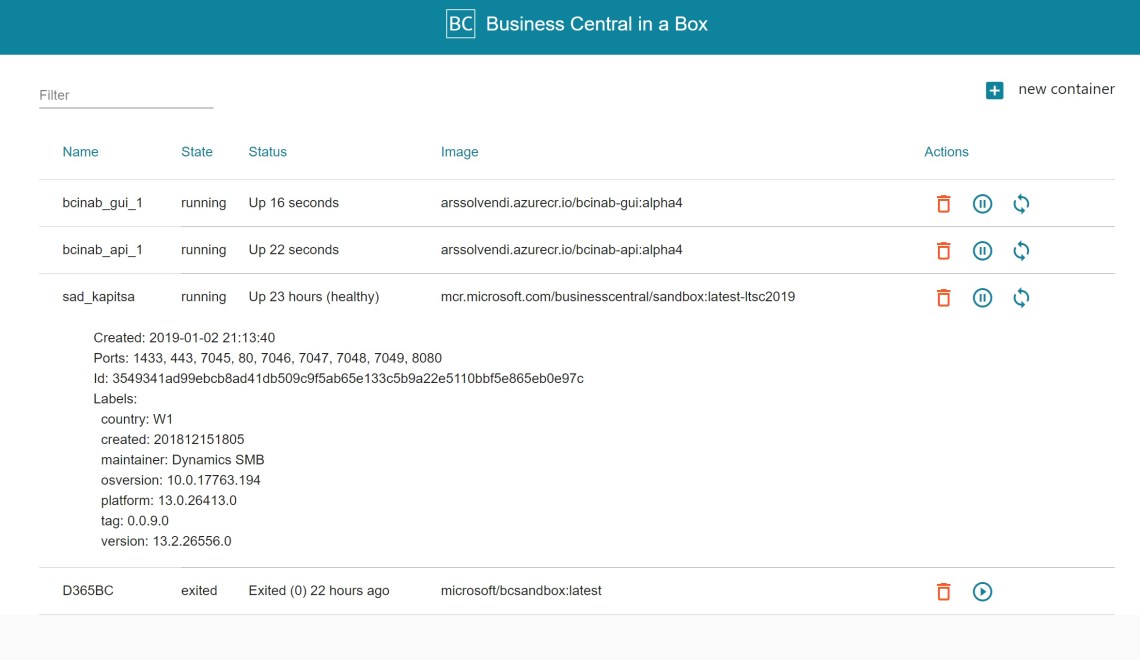Delete the bcinab_api_1 container
This screenshot has height=660, width=1140.
point(942,251)
